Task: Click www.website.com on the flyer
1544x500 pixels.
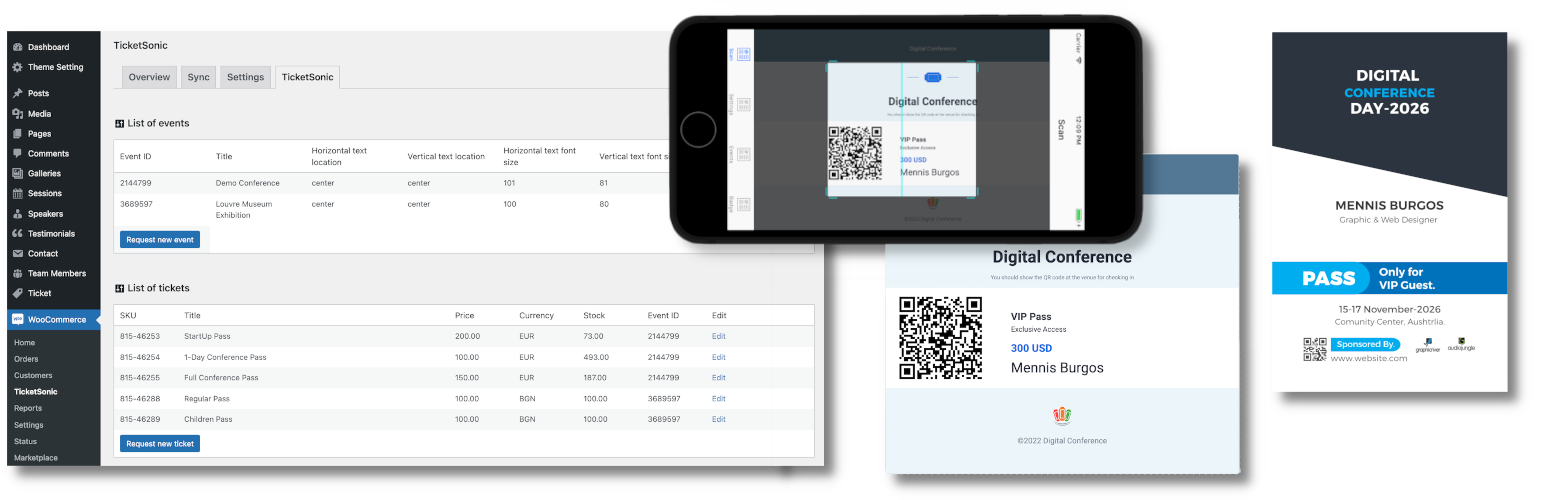Action: point(1368,358)
